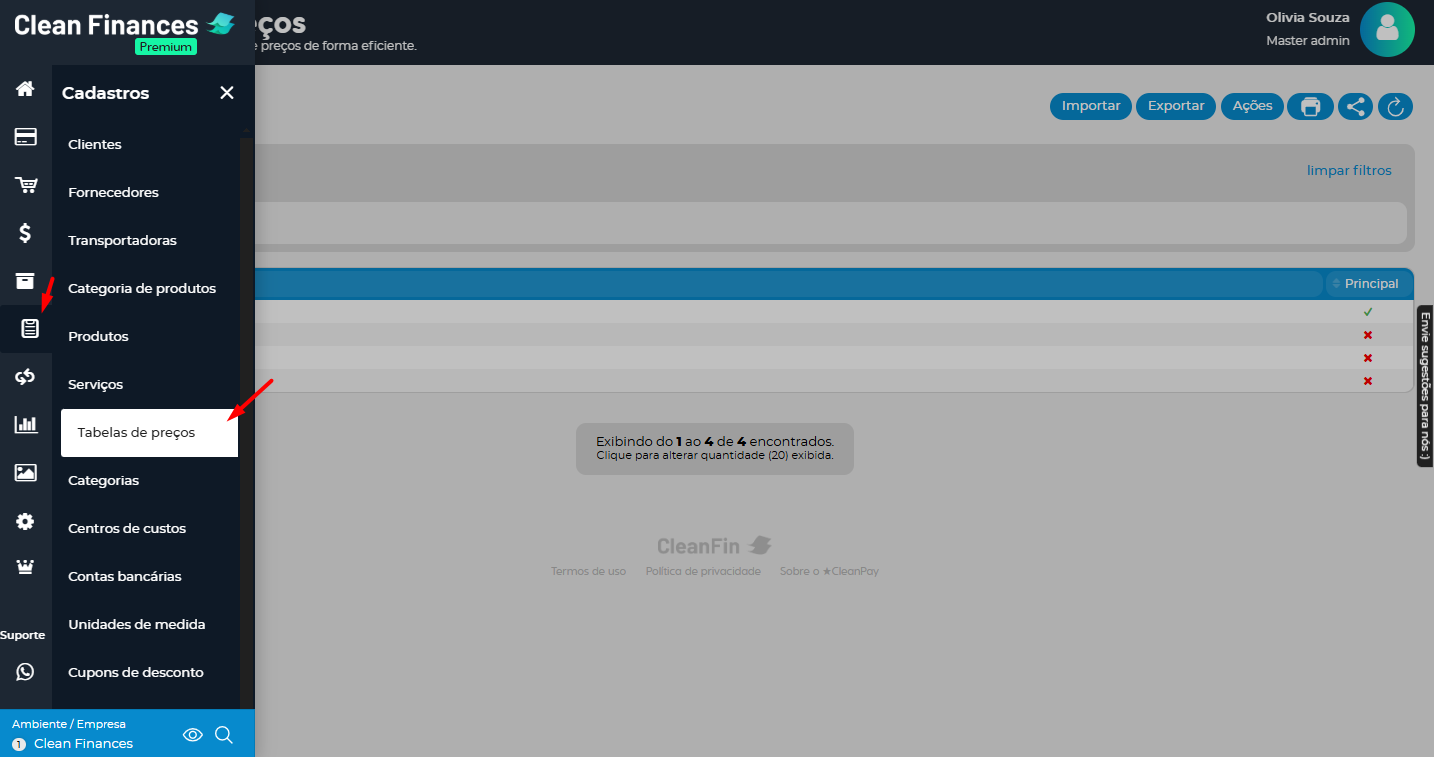
Task: Select the dollar sign finance icon
Action: click(x=25, y=233)
